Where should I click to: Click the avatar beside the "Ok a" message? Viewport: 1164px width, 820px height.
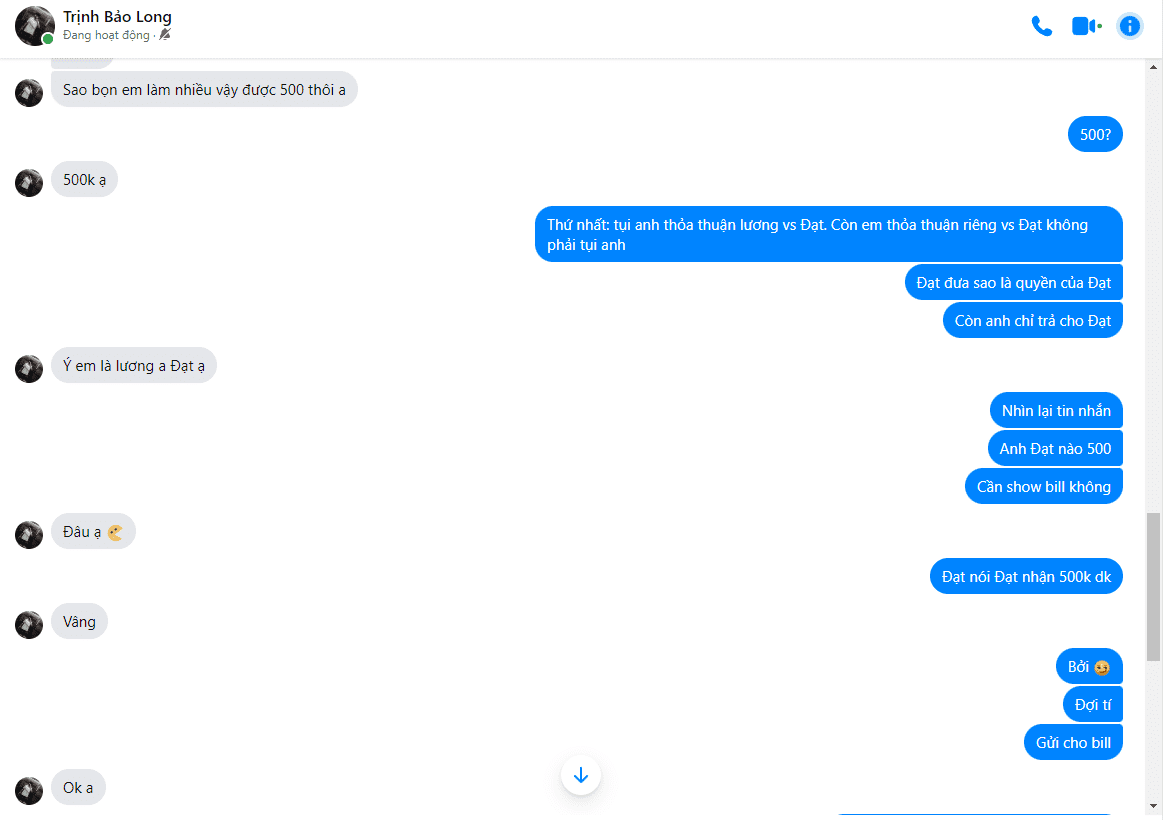pyautogui.click(x=29, y=790)
